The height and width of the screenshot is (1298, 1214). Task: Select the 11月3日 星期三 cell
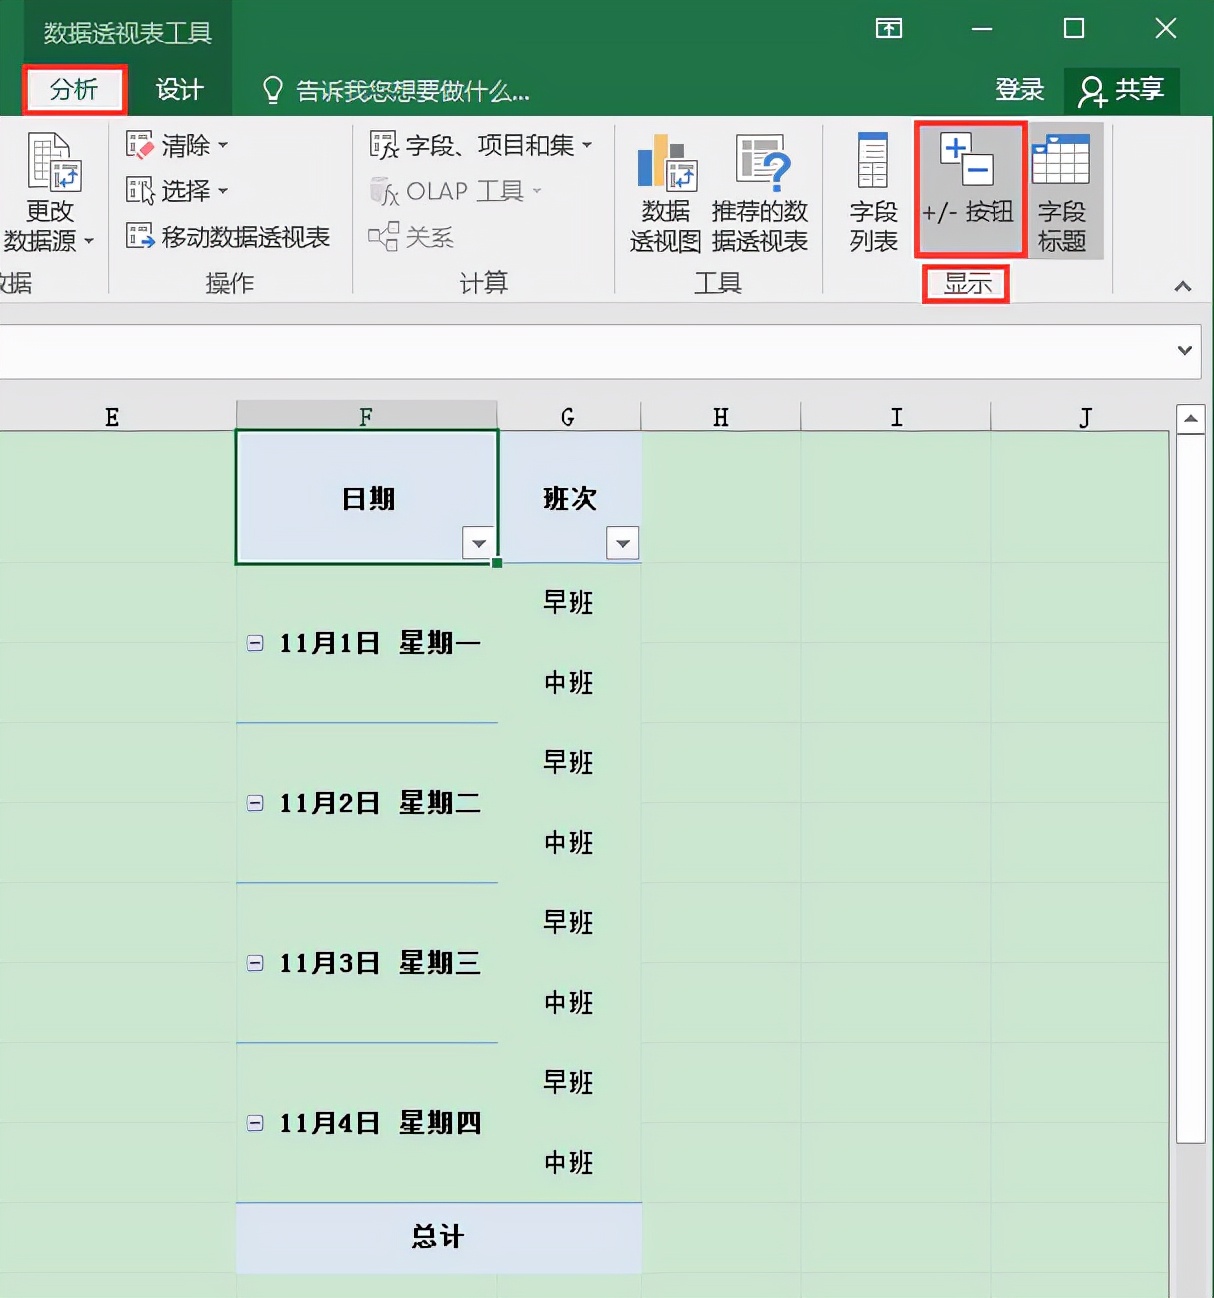367,963
